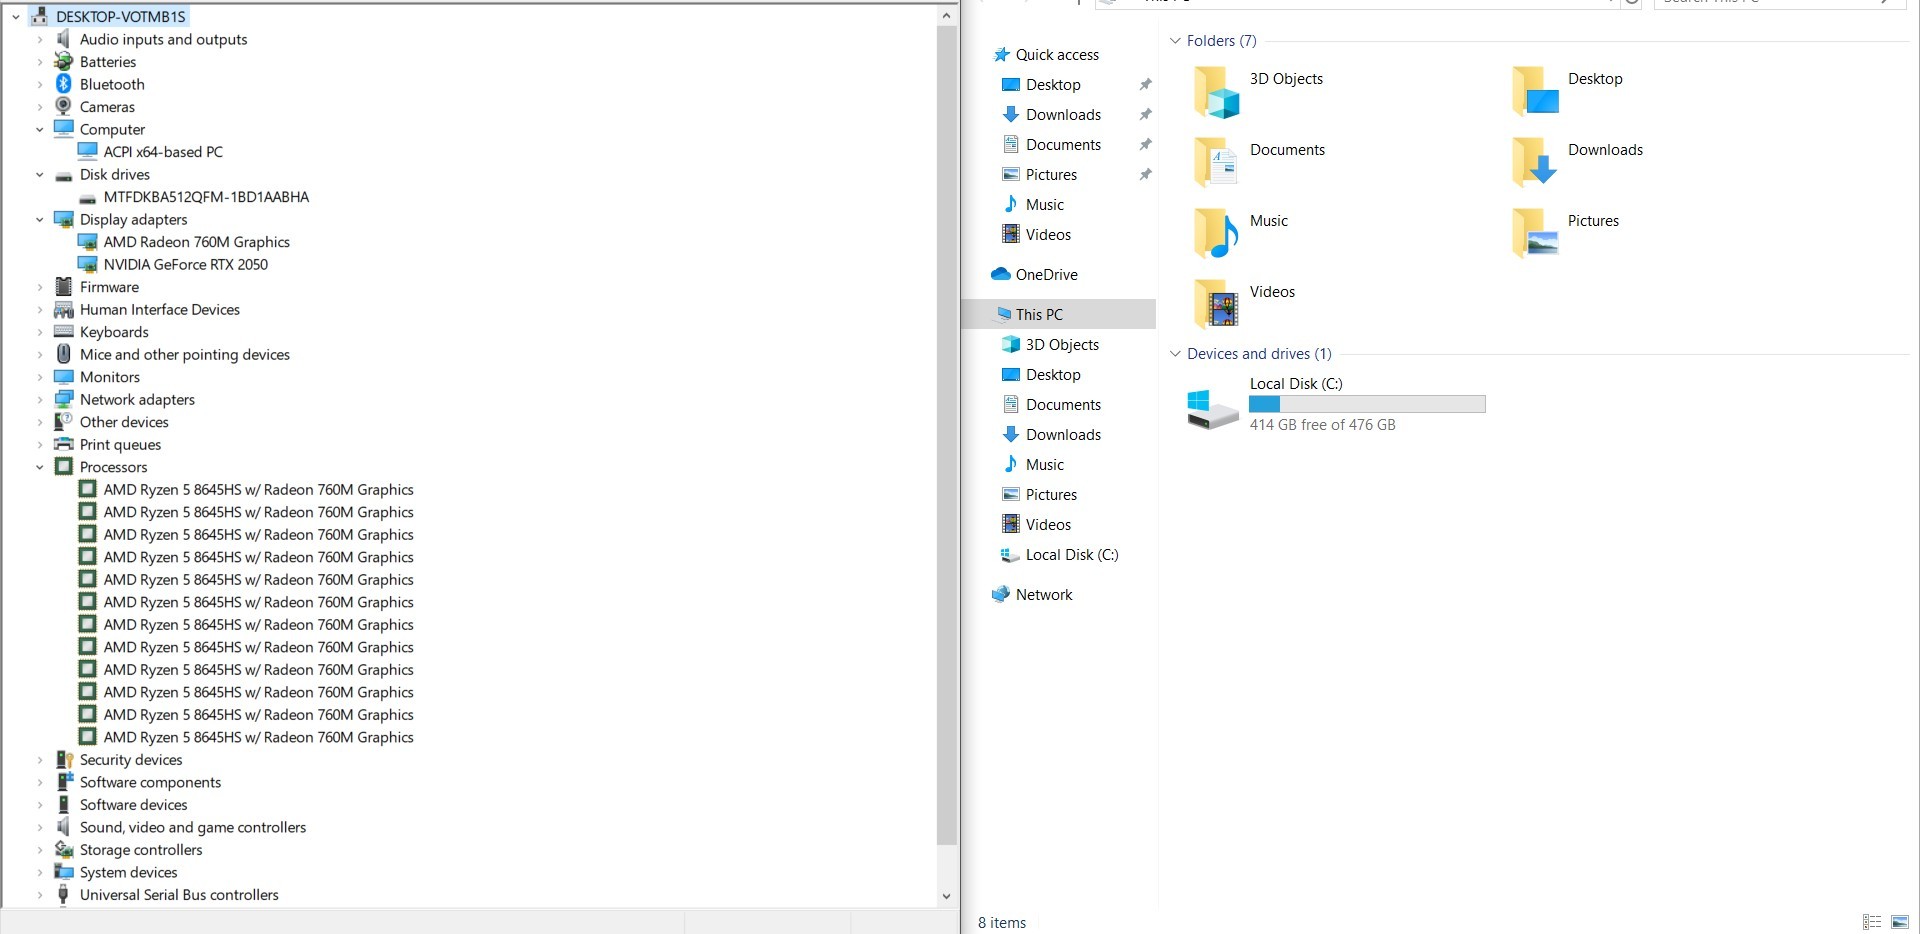Click the Local Disk capacity bar
The image size is (1920, 934).
pyautogui.click(x=1367, y=404)
